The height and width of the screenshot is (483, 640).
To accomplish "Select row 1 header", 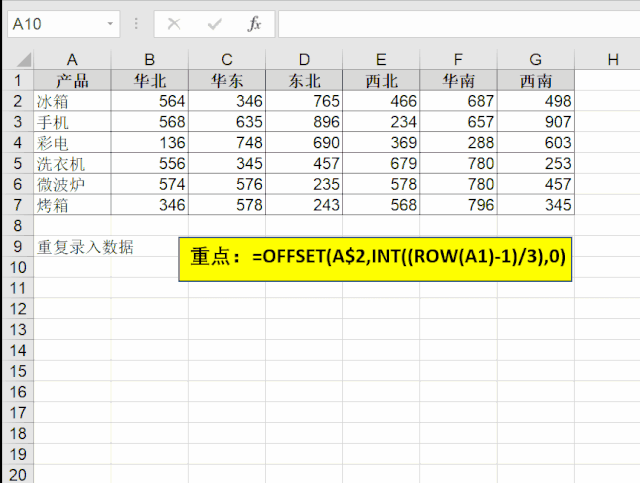I will (x=18, y=80).
